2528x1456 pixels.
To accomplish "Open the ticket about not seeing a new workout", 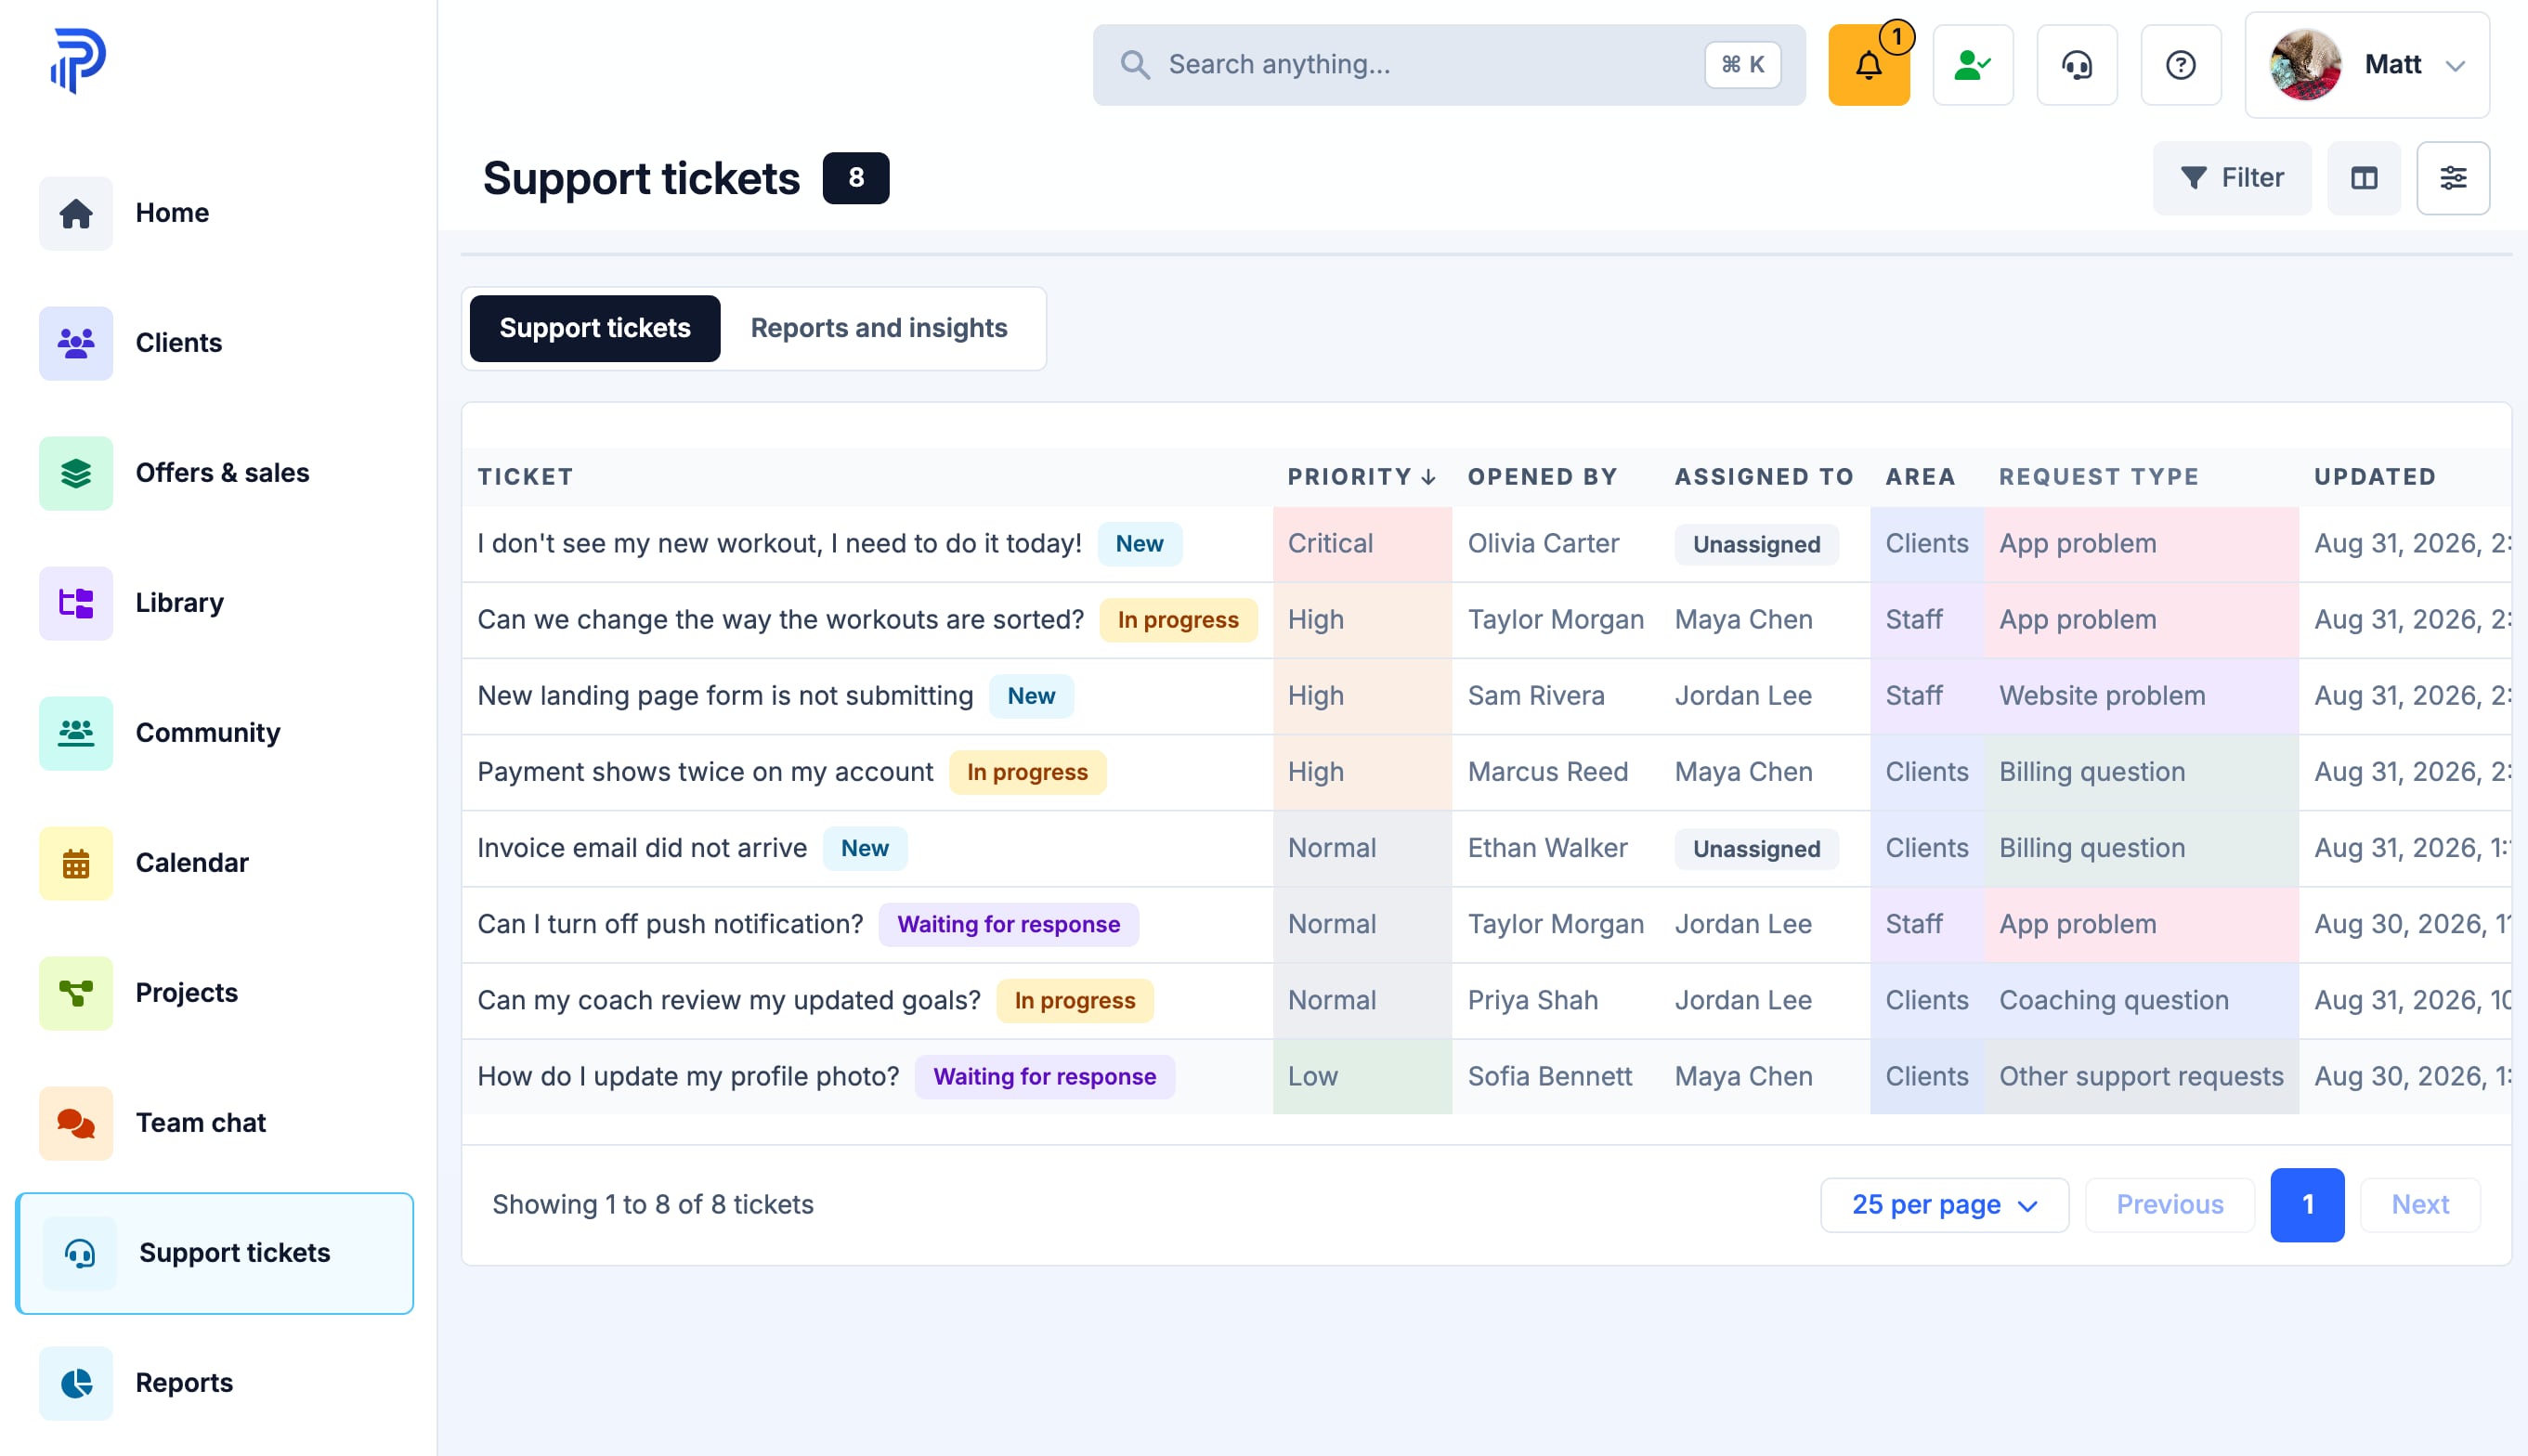I will 779,544.
